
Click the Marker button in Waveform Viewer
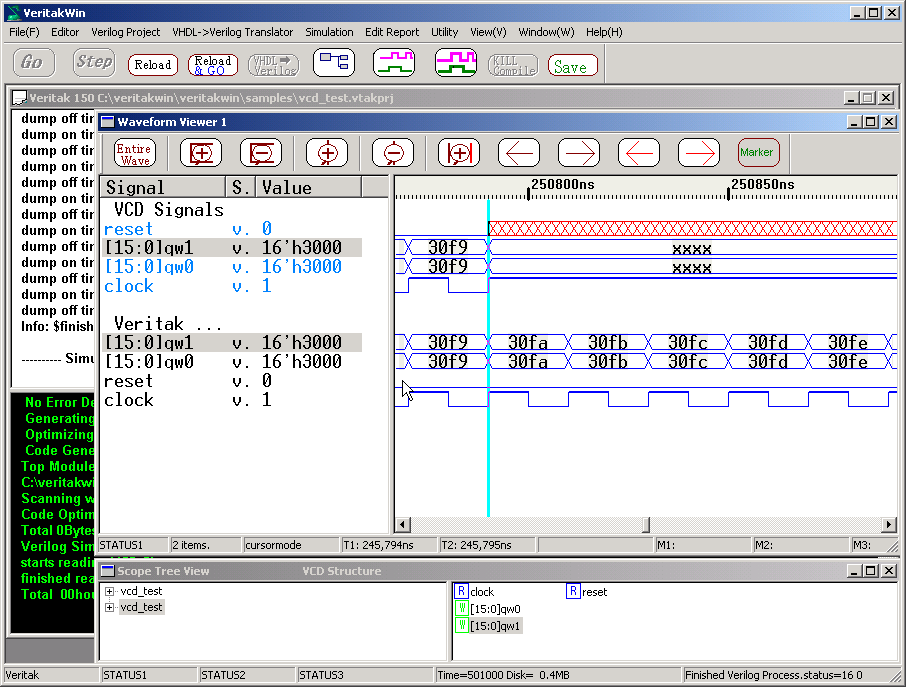pos(759,153)
